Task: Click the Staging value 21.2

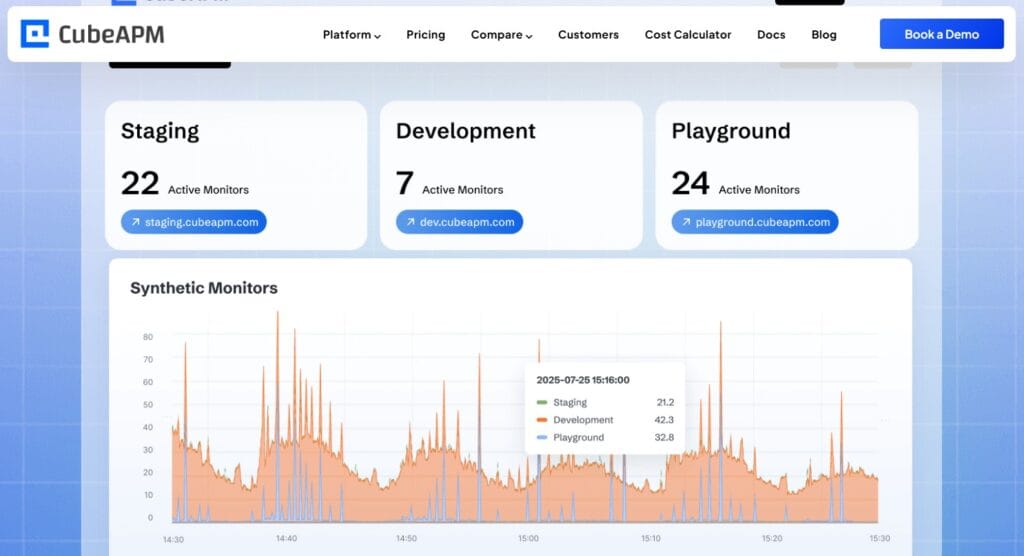Action: 665,402
